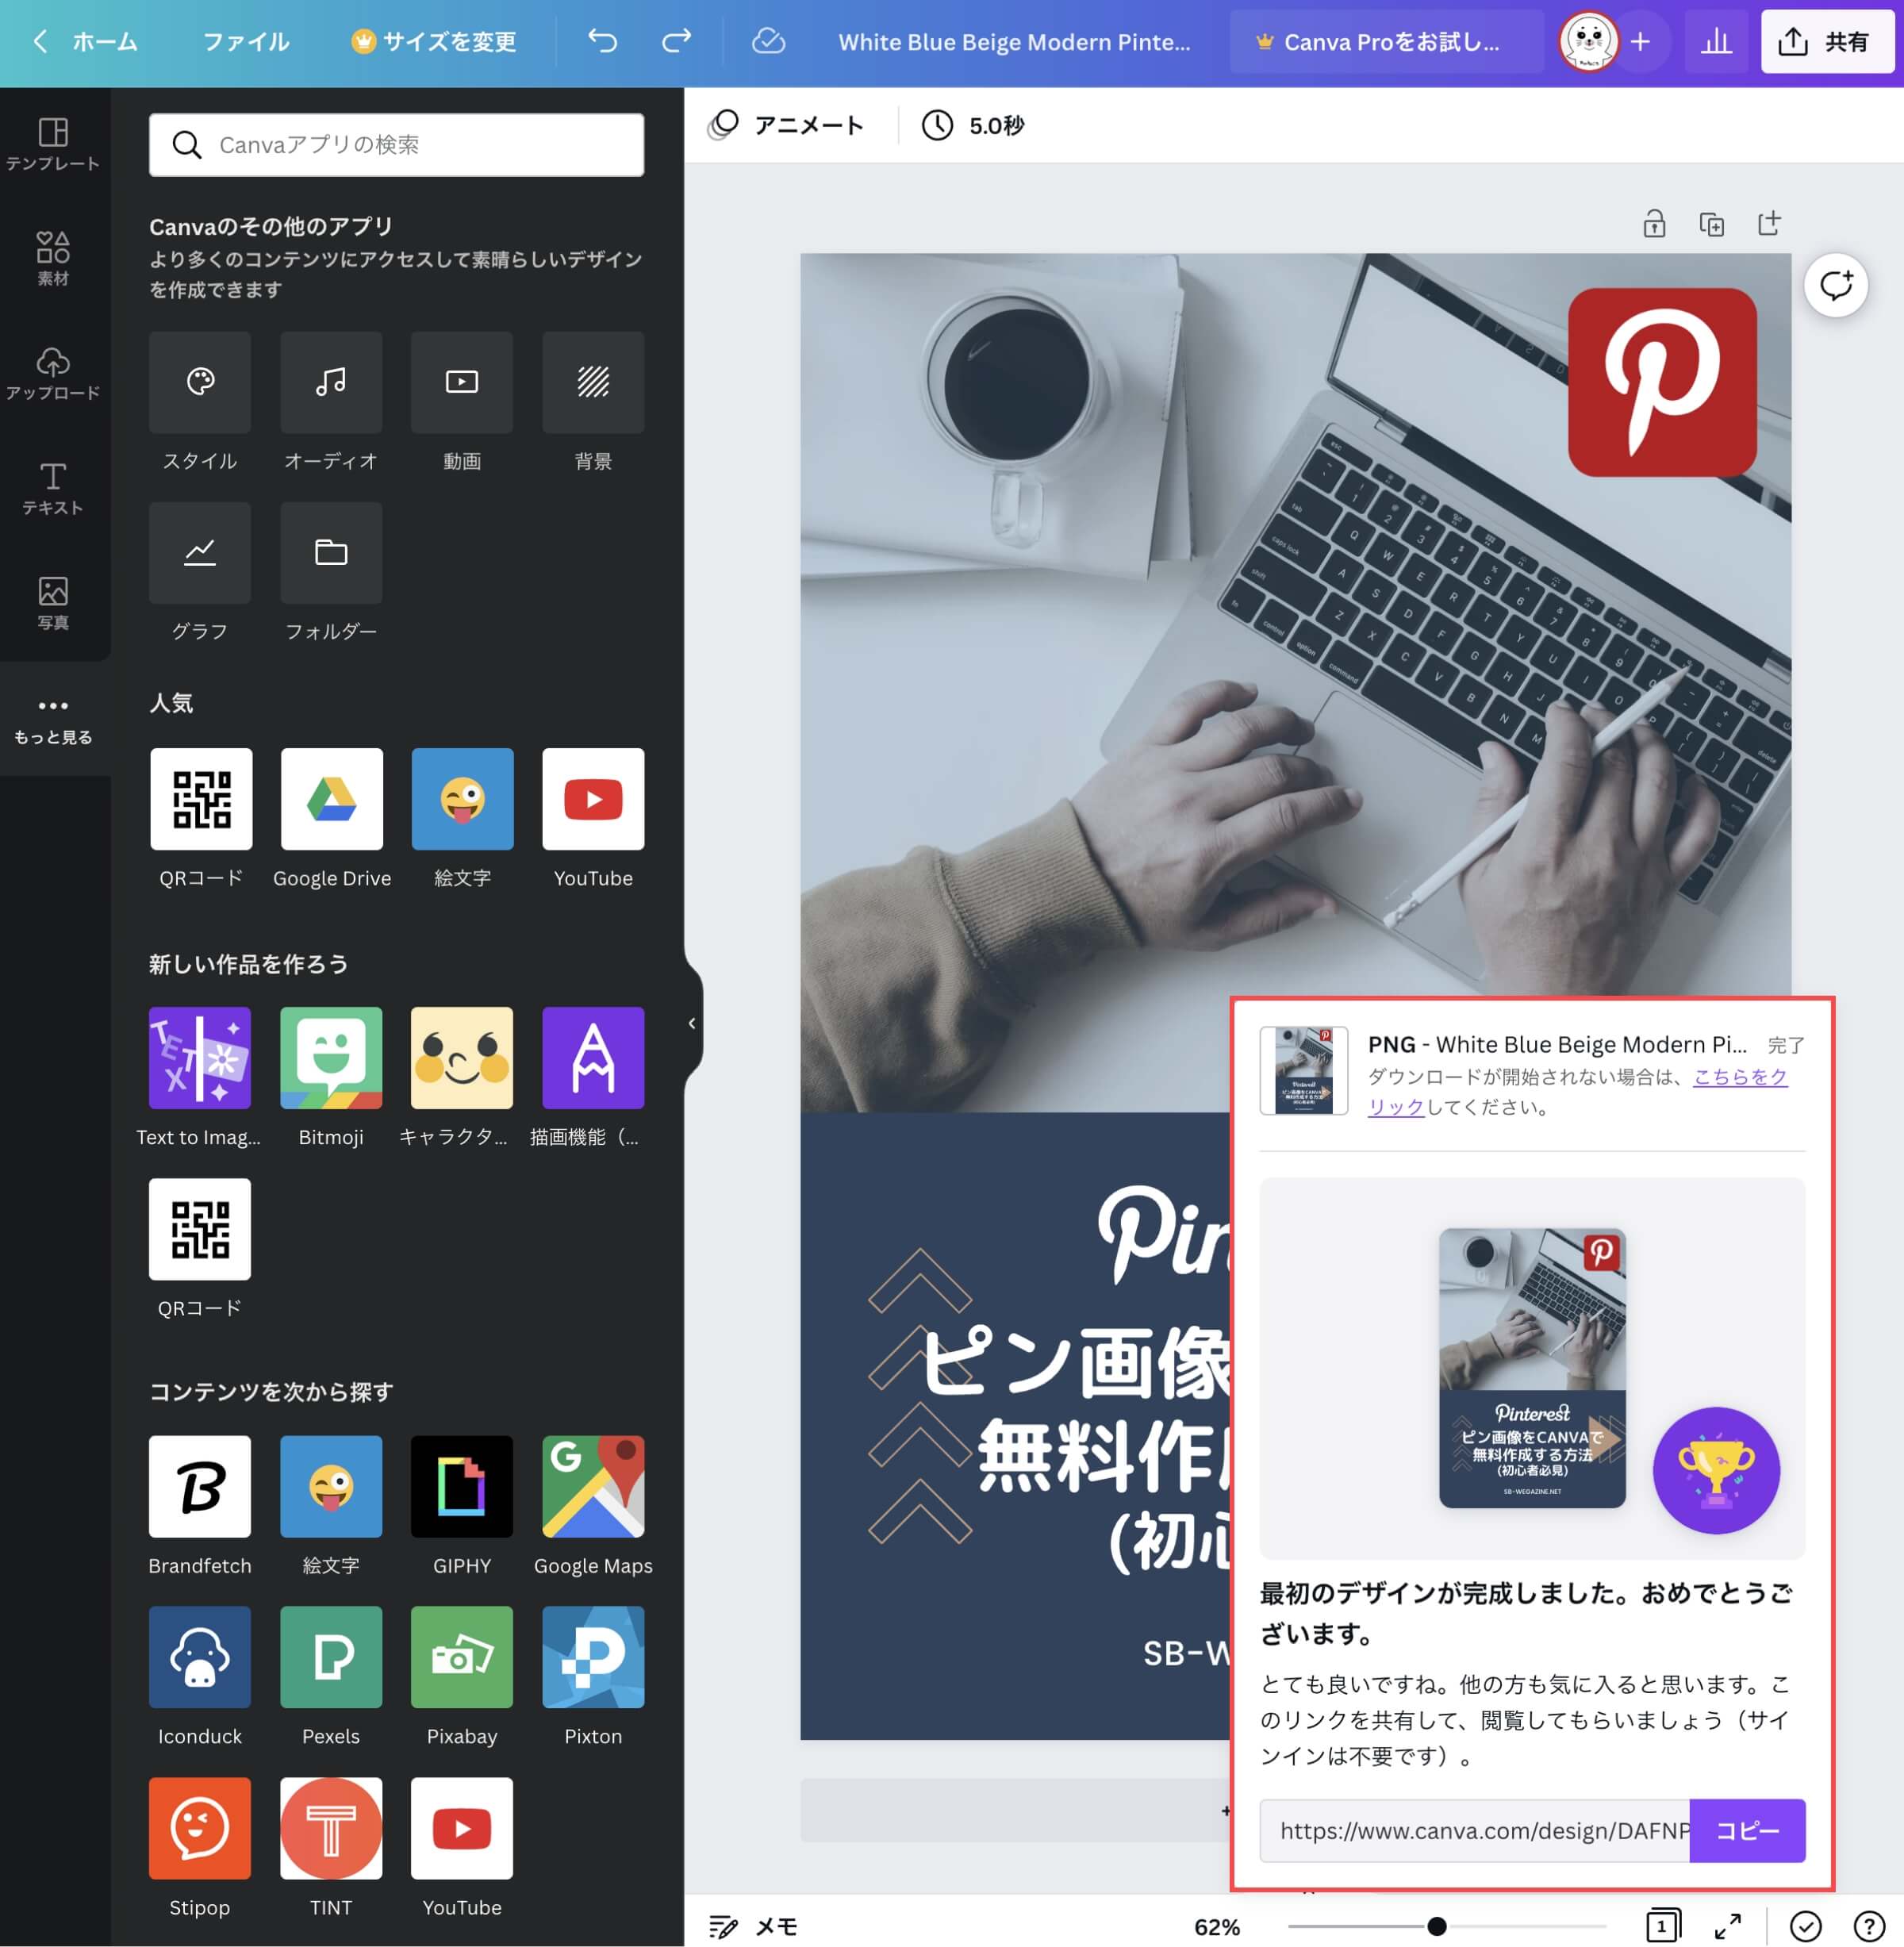Screen dimensions: 1904x1947
Task: Open the Stipop app
Action: tap(200, 1828)
